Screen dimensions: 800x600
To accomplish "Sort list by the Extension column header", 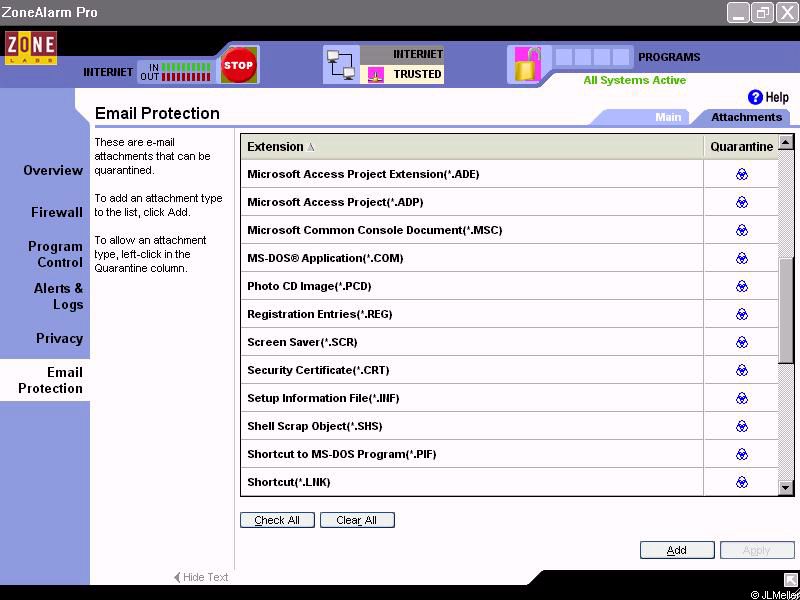I will coord(472,147).
